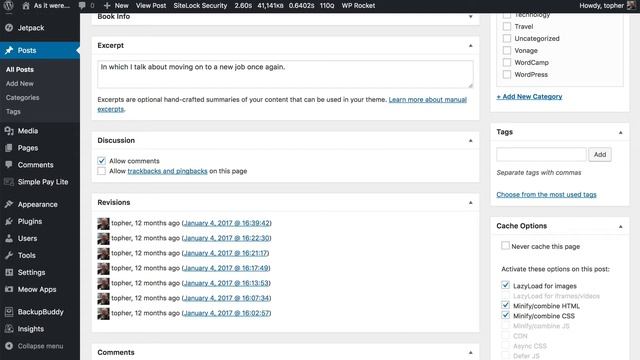Screen dimensions: 640x360
Task: Toggle LazyLoad for images option
Action: point(505,285)
